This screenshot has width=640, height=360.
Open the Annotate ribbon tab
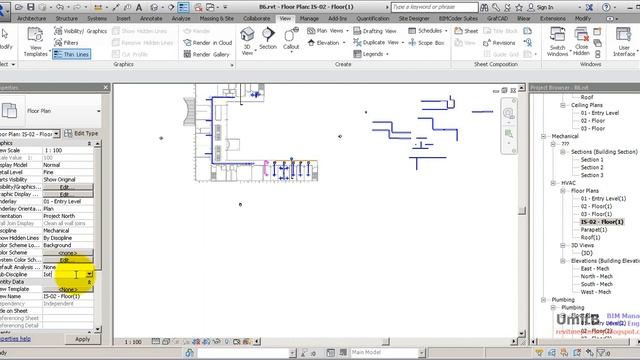pos(151,18)
